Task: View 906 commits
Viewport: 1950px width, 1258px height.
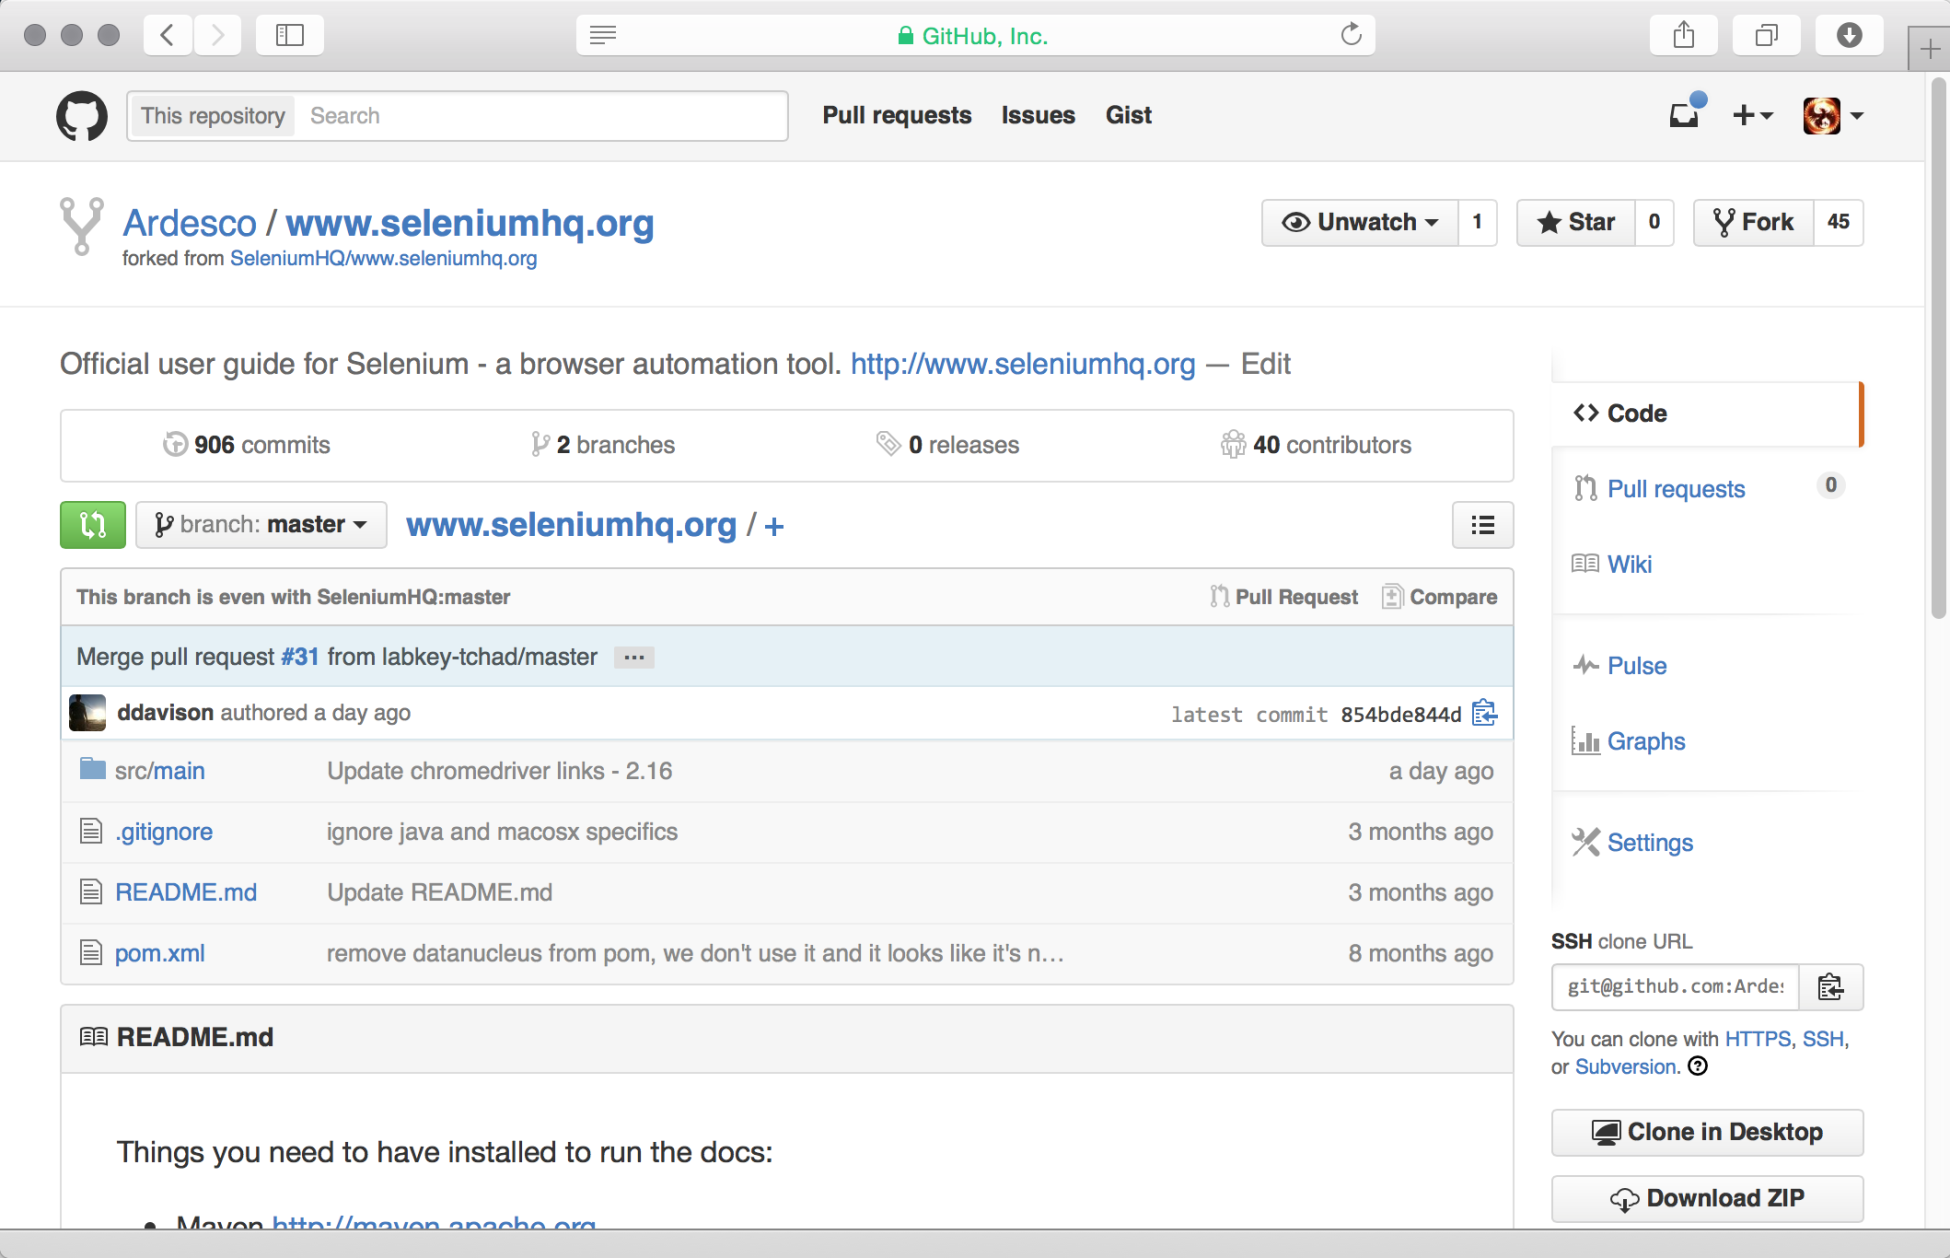Action: click(x=247, y=445)
